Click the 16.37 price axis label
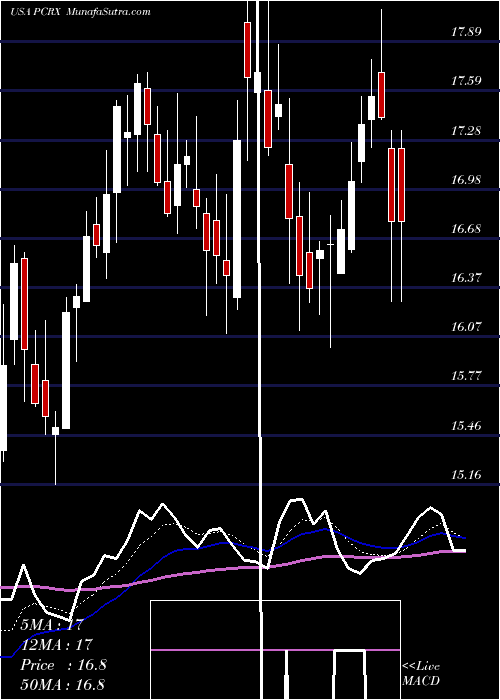This screenshot has width=500, height=700. [466, 278]
